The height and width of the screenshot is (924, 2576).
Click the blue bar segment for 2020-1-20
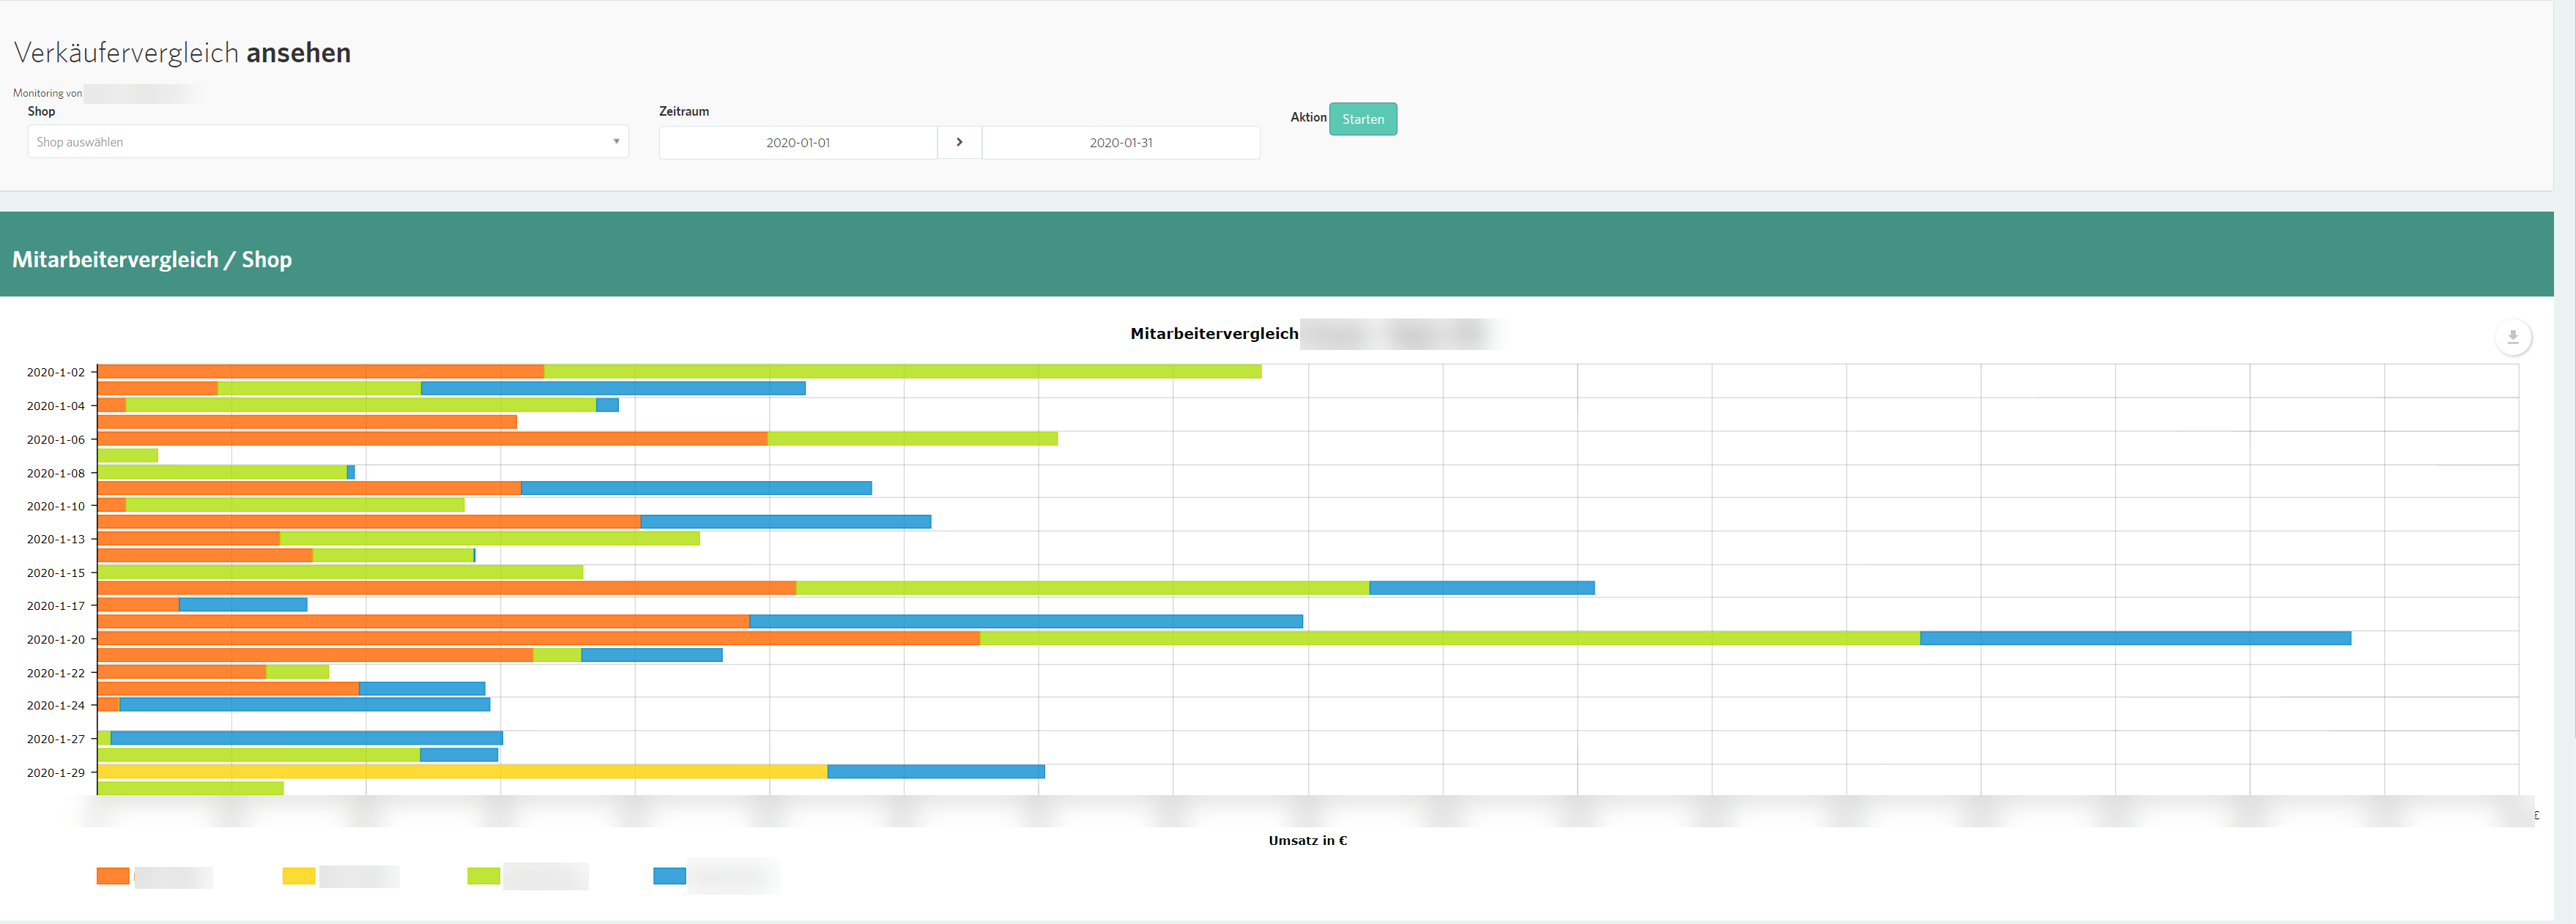[x=2134, y=638]
